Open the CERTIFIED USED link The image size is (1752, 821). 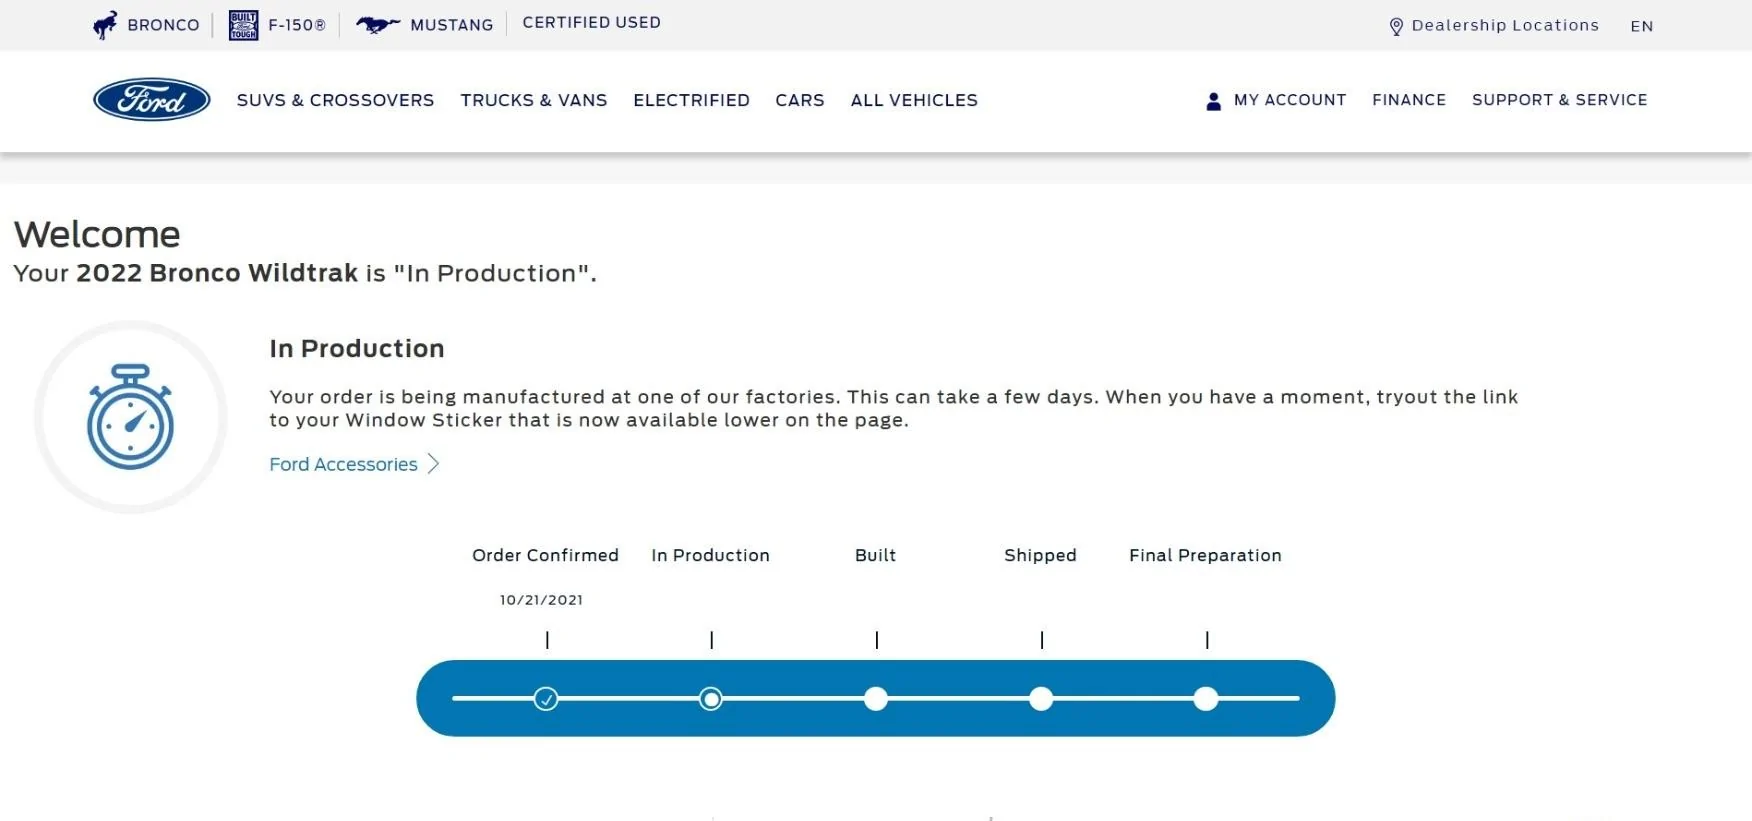pyautogui.click(x=591, y=23)
